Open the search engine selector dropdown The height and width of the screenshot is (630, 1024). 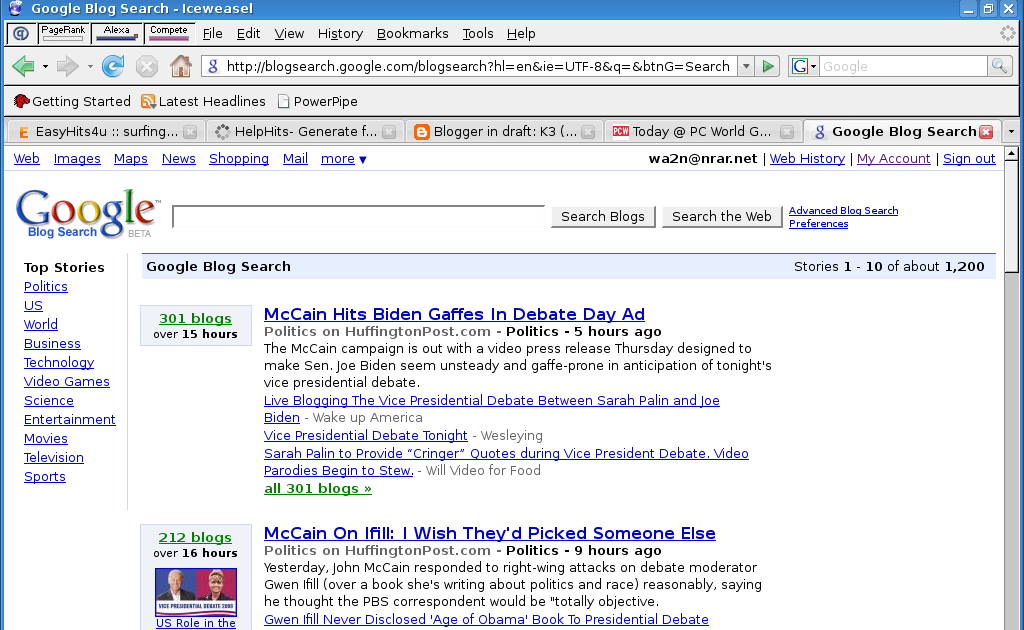[804, 67]
